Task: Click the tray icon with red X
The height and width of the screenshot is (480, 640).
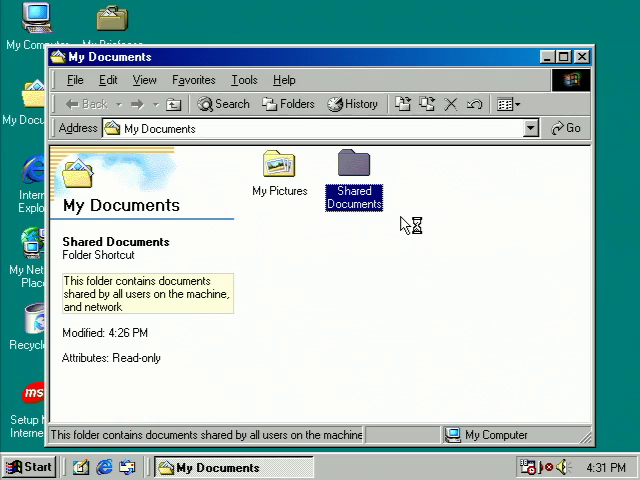Action: 547,467
